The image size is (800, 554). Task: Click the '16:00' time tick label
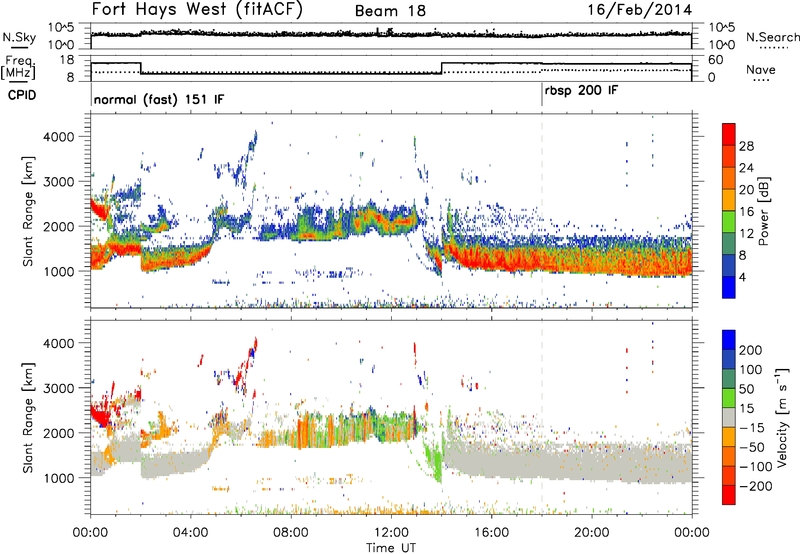point(491,533)
